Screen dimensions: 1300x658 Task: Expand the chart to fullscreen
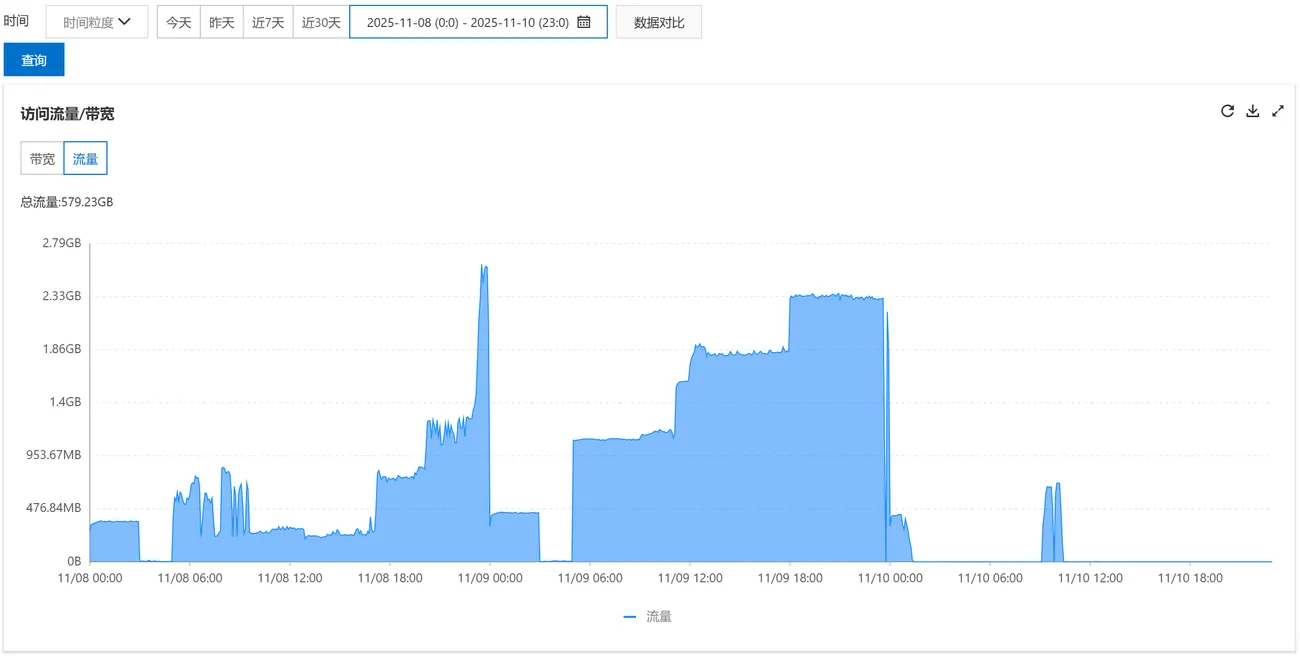click(x=1277, y=111)
